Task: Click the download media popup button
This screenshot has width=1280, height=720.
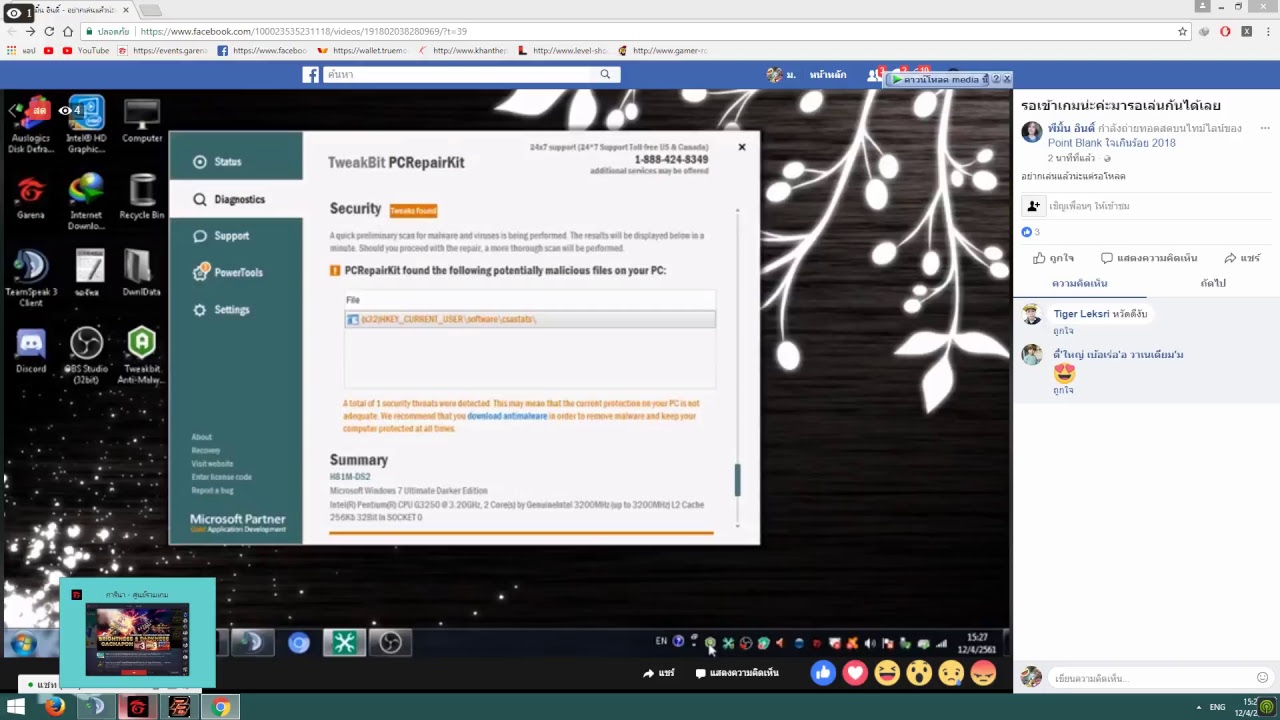Action: pos(940,79)
